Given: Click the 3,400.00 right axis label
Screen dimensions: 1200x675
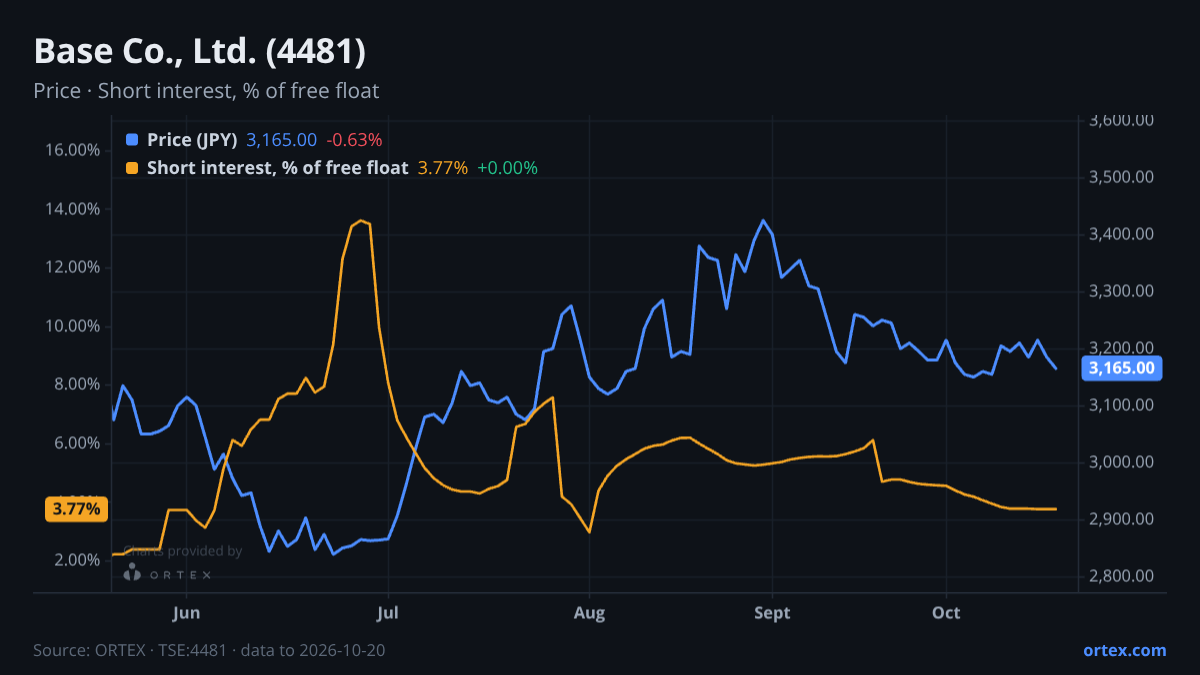Looking at the screenshot, I should pos(1121,234).
